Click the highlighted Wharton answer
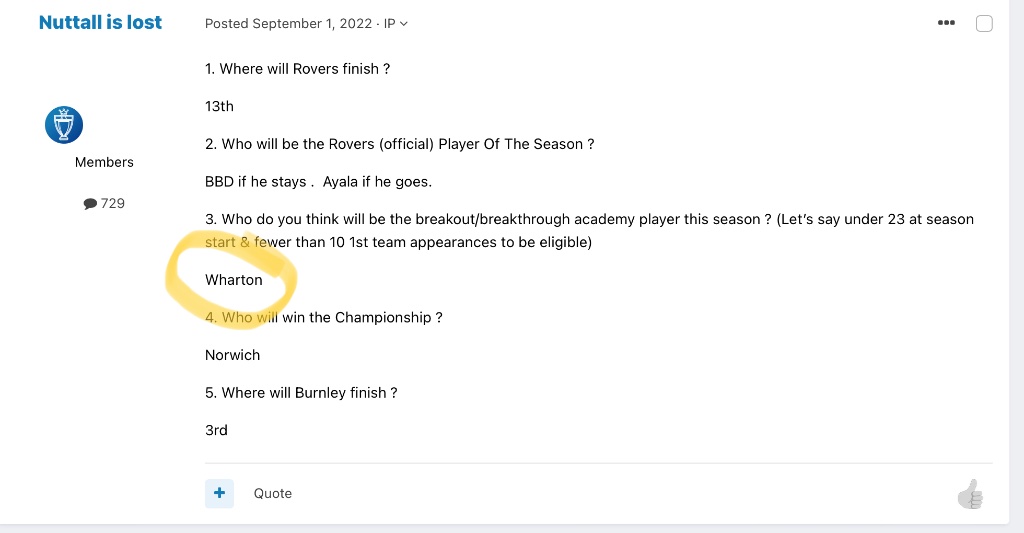This screenshot has height=533, width=1024. (x=234, y=280)
